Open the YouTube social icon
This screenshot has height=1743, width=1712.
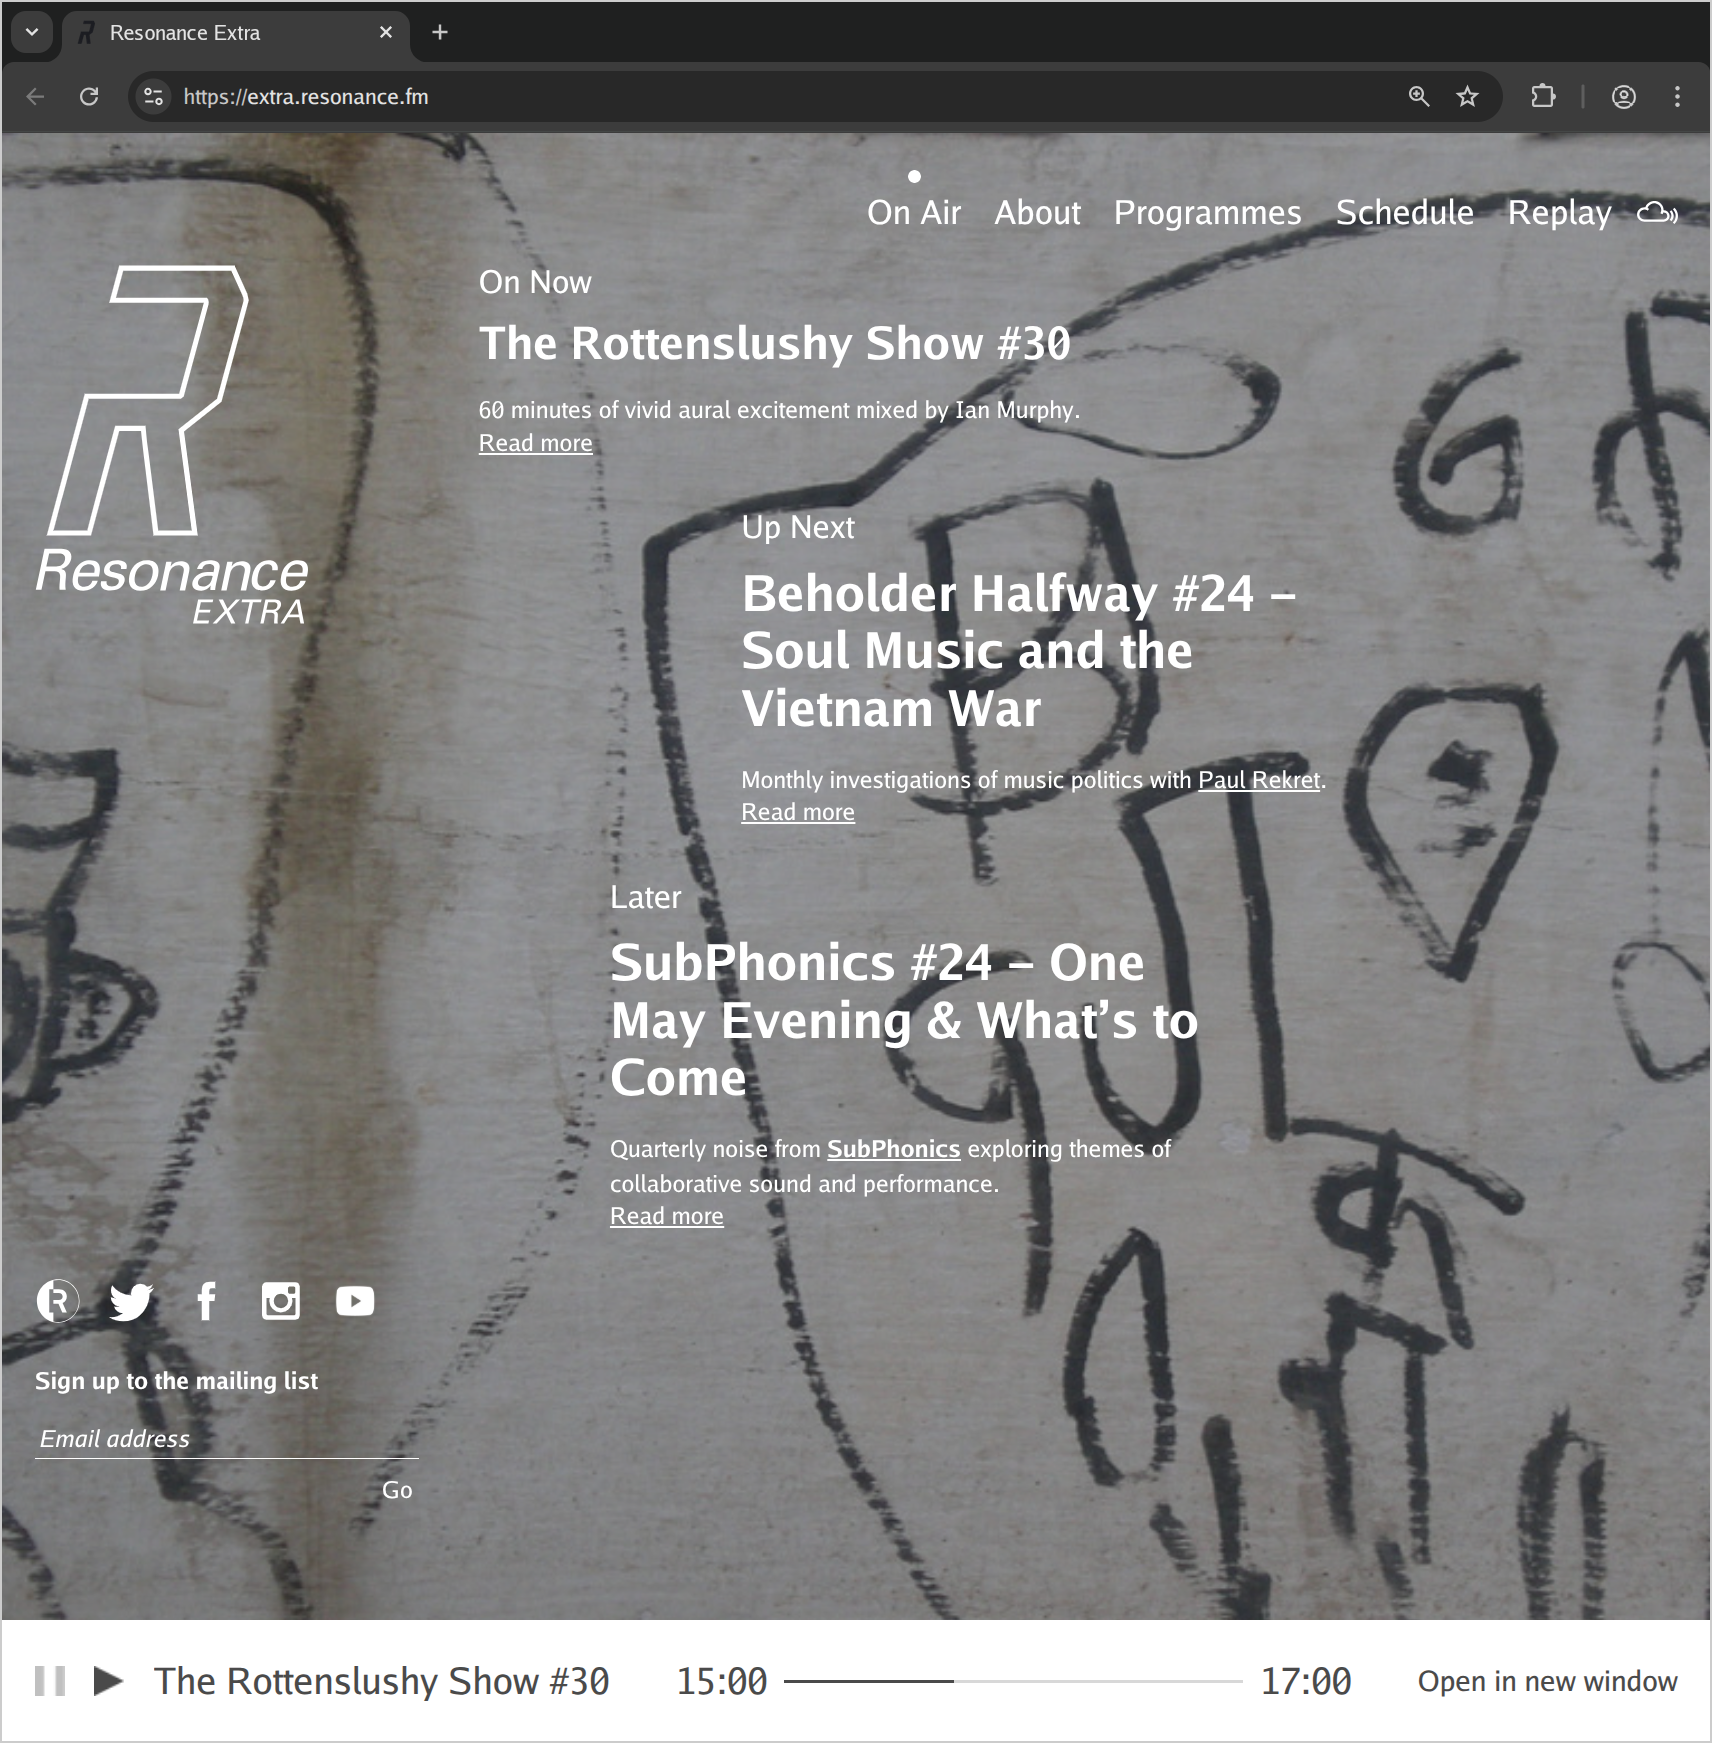[x=355, y=1301]
